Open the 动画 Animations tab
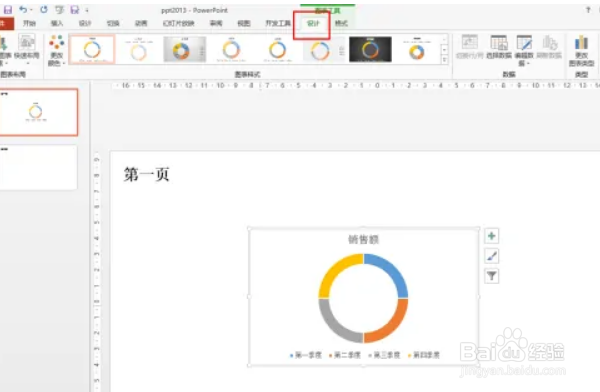 pyautogui.click(x=141, y=23)
